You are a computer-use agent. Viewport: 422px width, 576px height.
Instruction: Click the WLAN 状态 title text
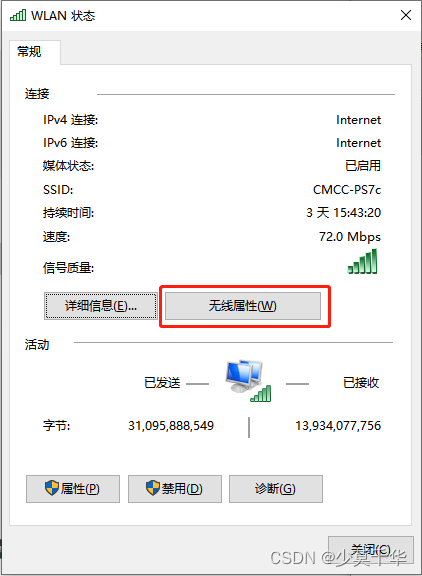click(x=63, y=15)
